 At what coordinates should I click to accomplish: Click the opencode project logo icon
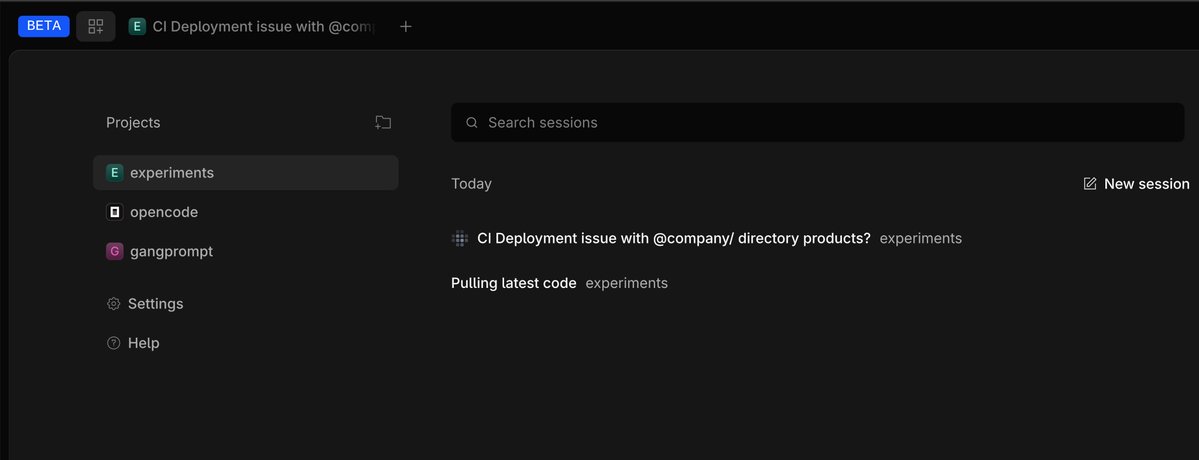coord(115,212)
